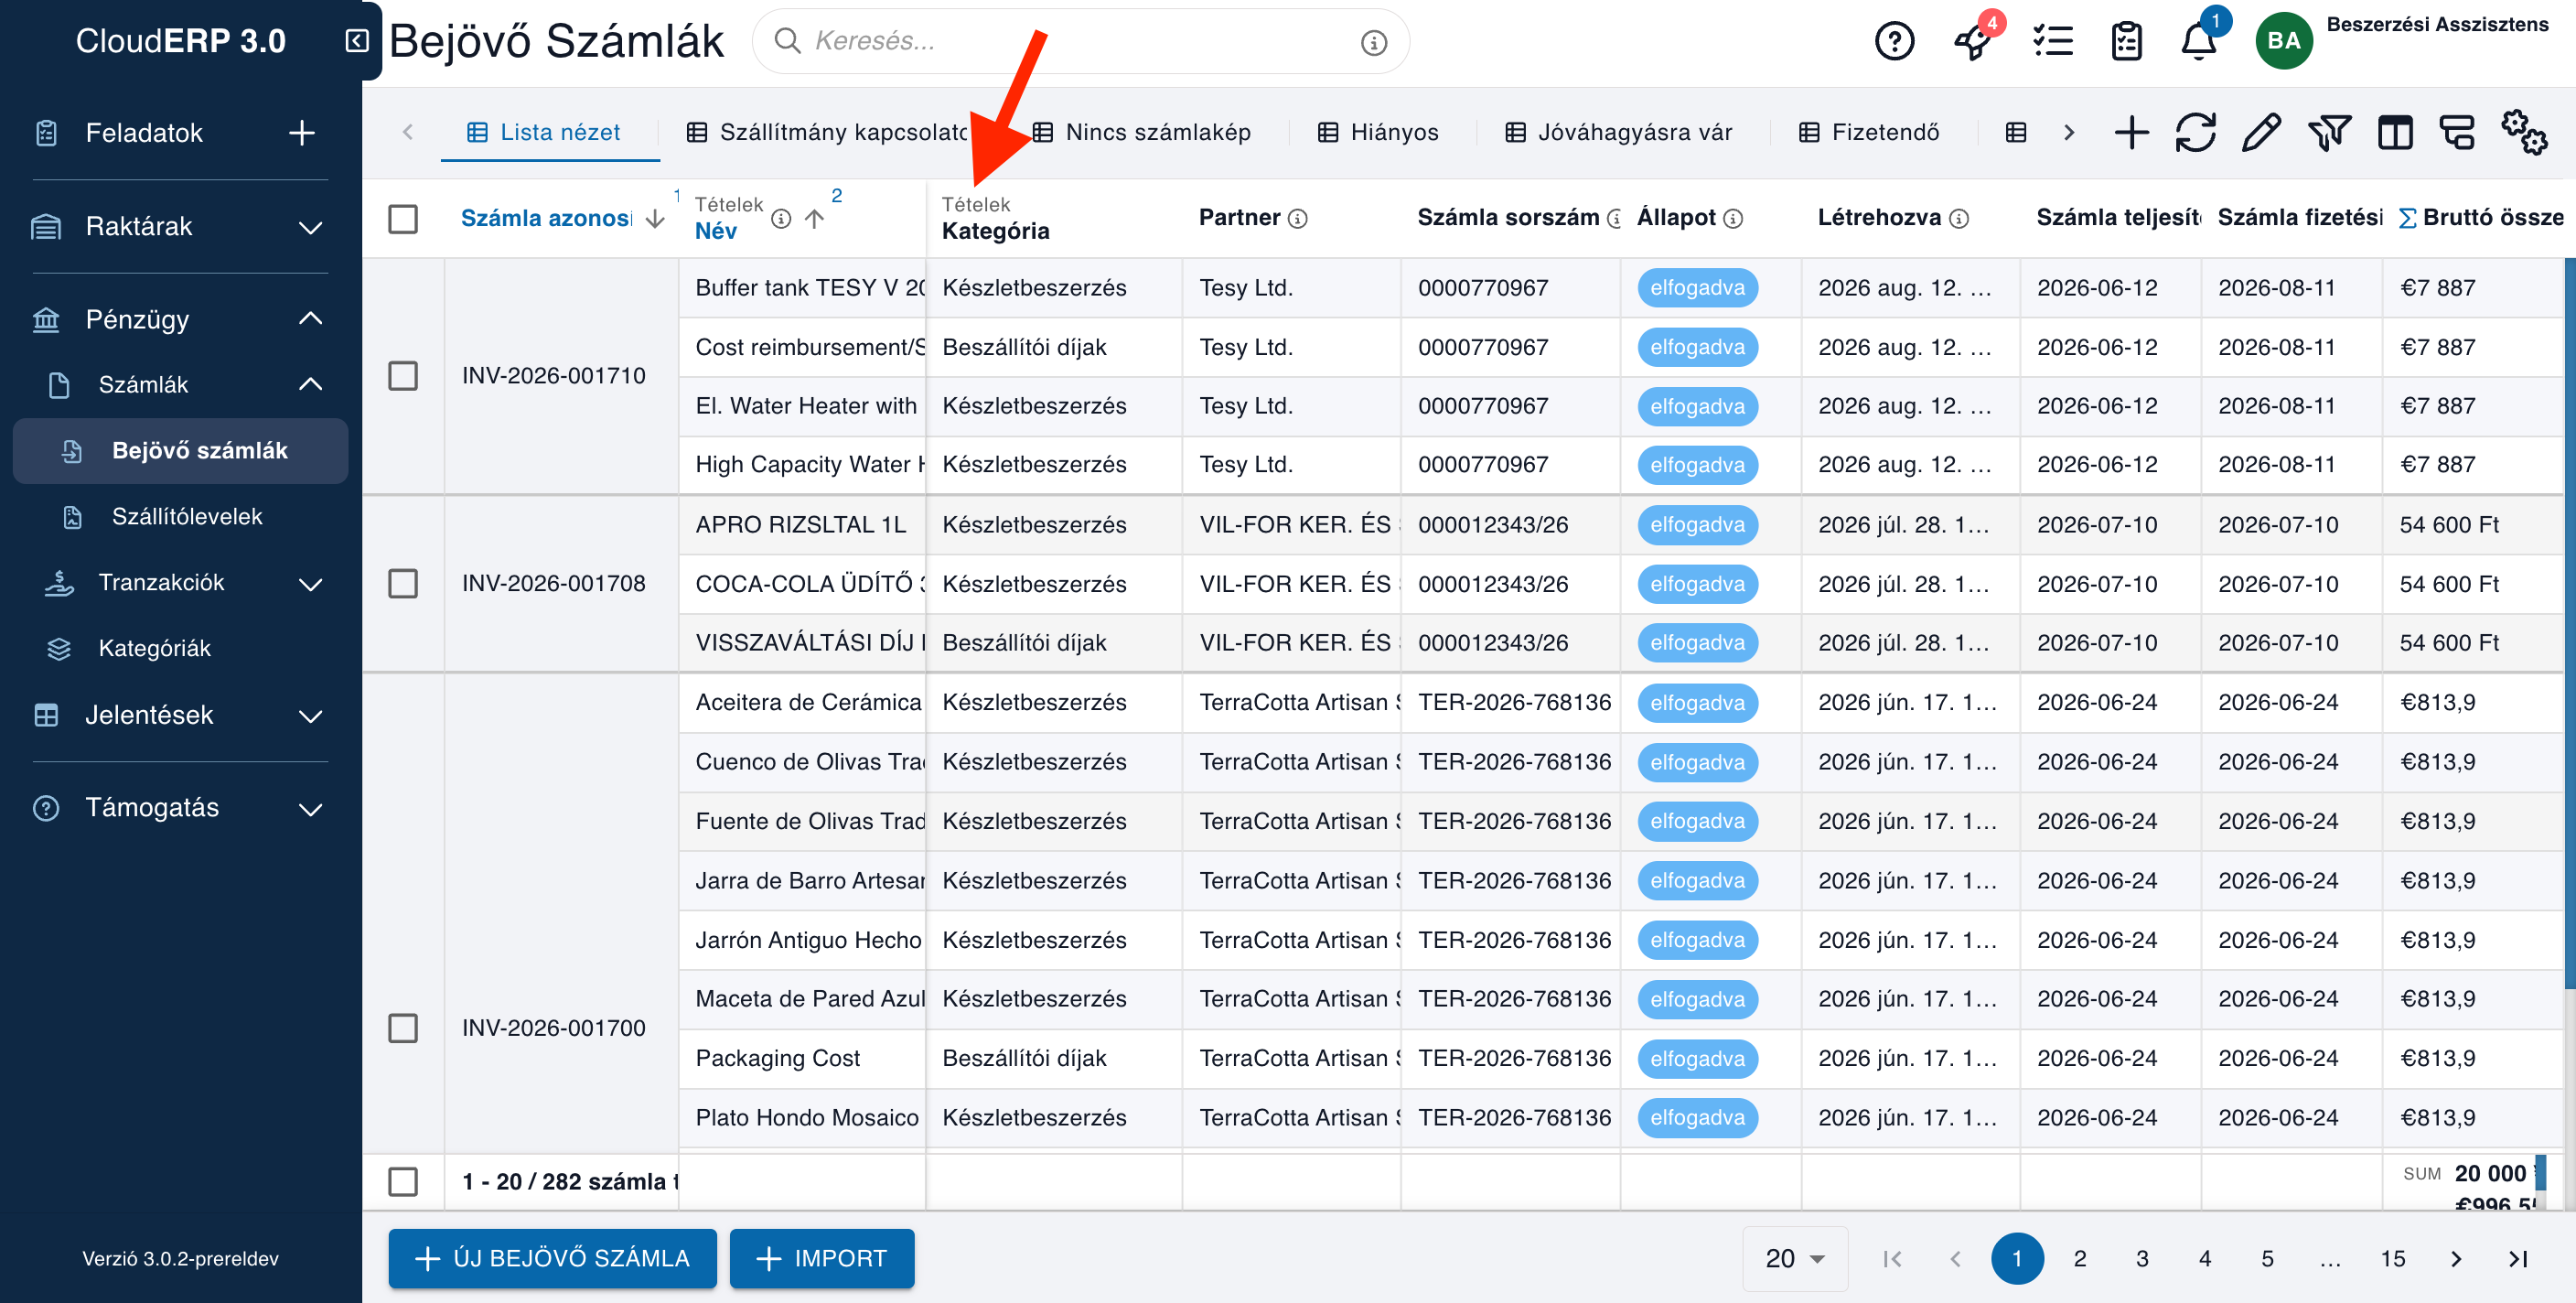Click the pencil edit icon
The height and width of the screenshot is (1303, 2576).
(x=2261, y=132)
